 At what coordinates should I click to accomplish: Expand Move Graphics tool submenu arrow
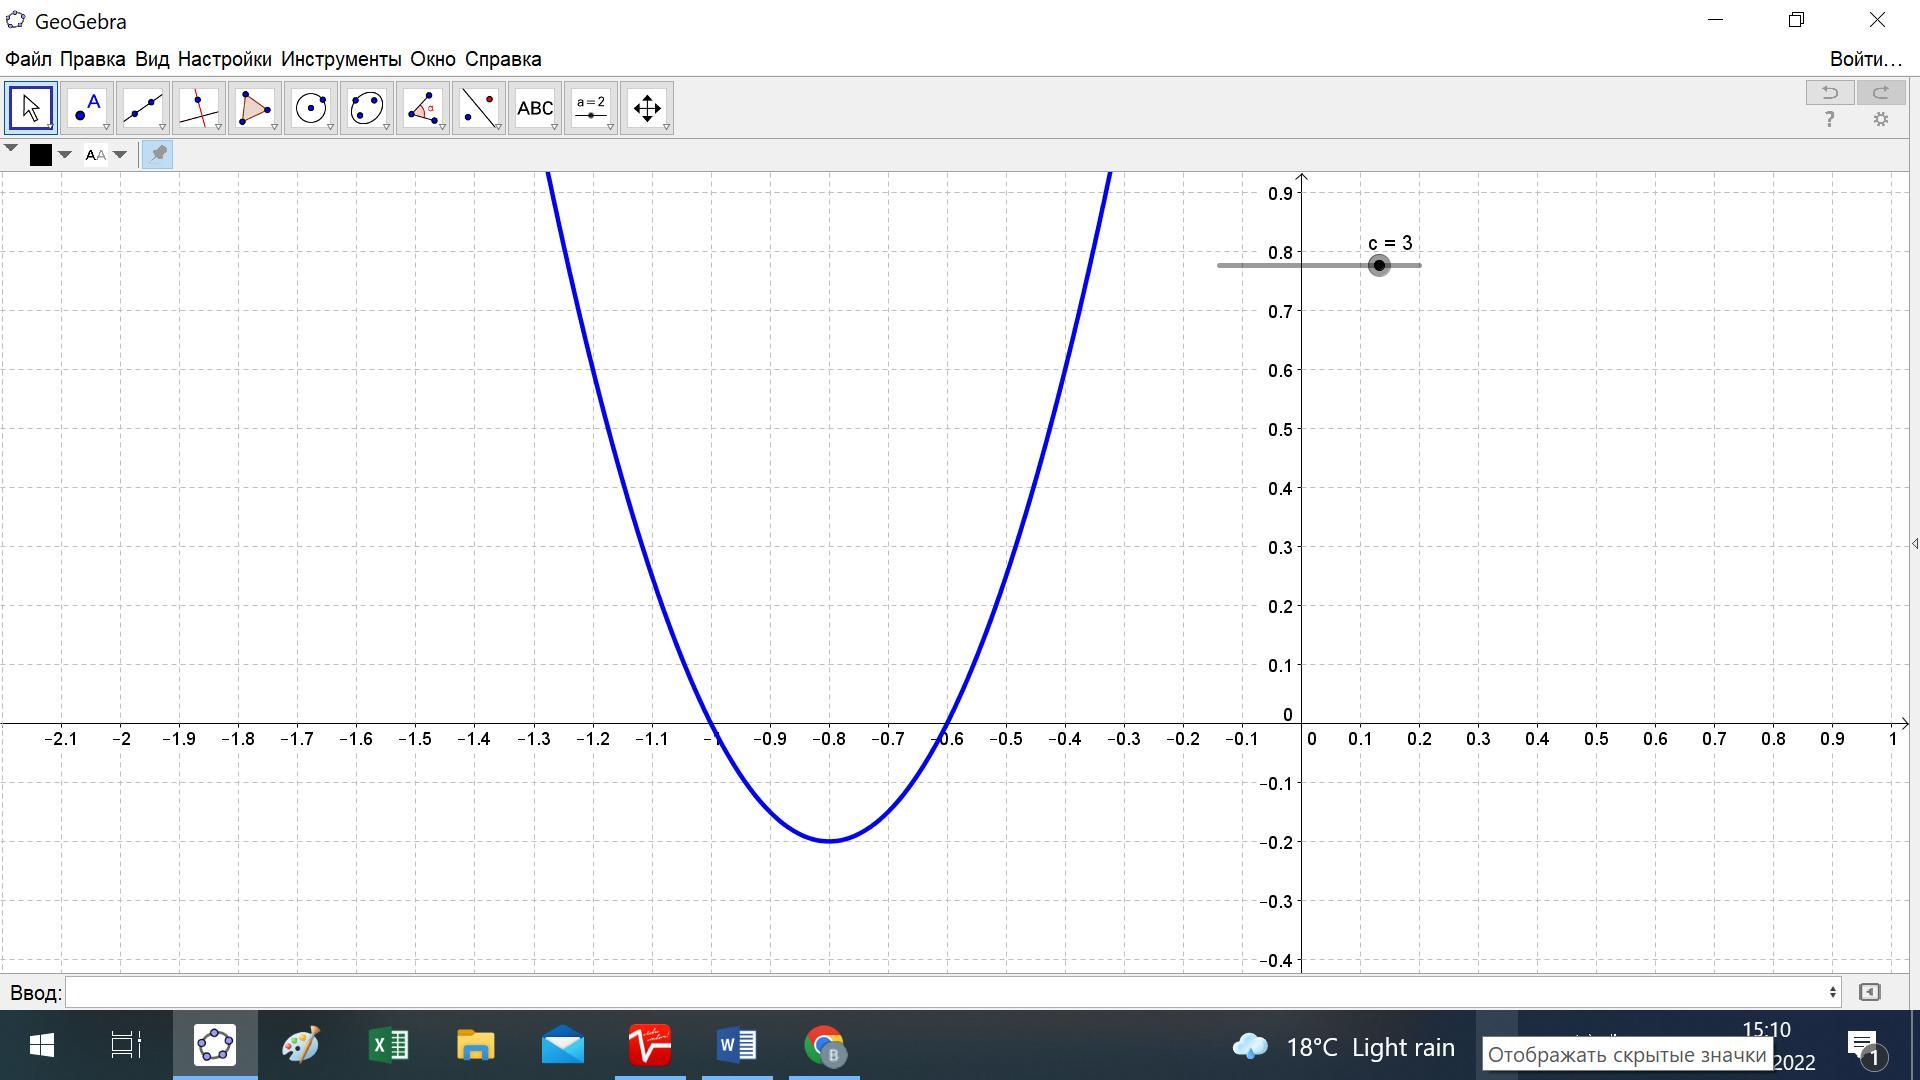tap(667, 127)
